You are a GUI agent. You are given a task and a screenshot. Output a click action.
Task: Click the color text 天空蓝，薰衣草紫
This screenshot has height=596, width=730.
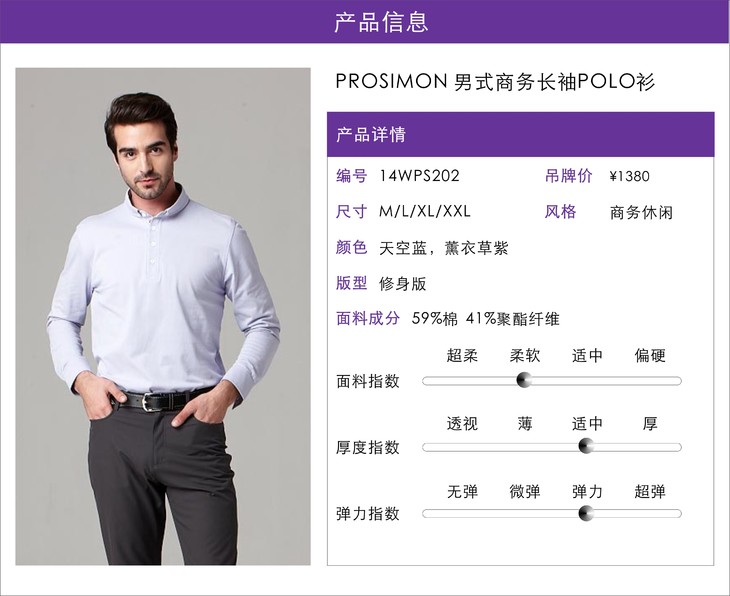[x=443, y=248]
